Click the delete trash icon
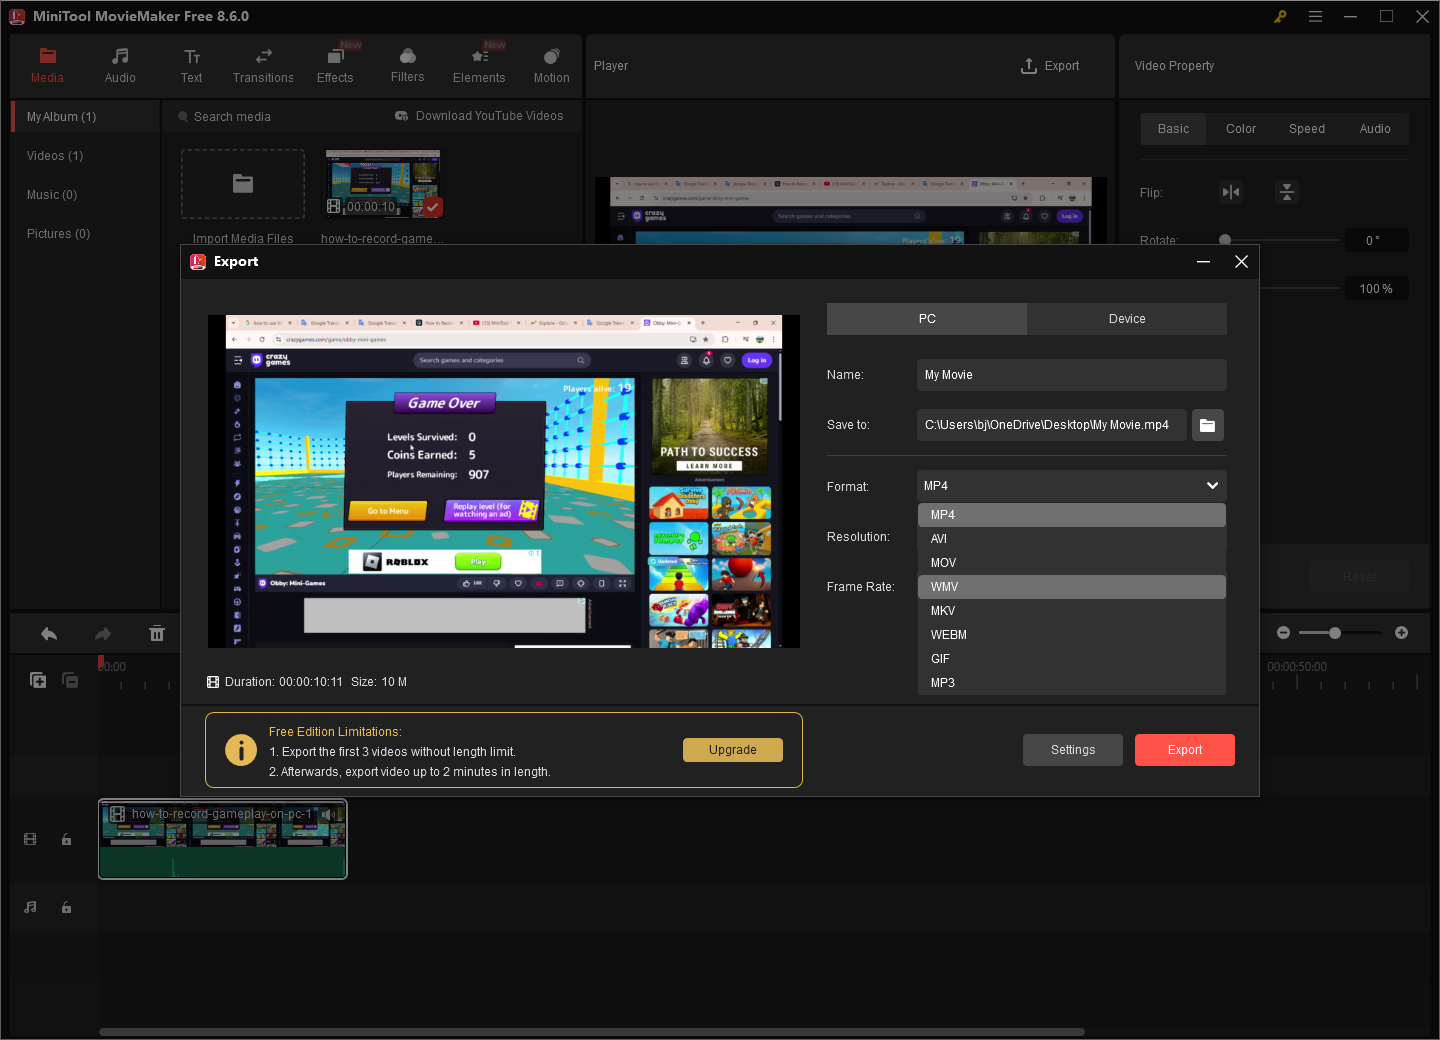 click(x=157, y=634)
